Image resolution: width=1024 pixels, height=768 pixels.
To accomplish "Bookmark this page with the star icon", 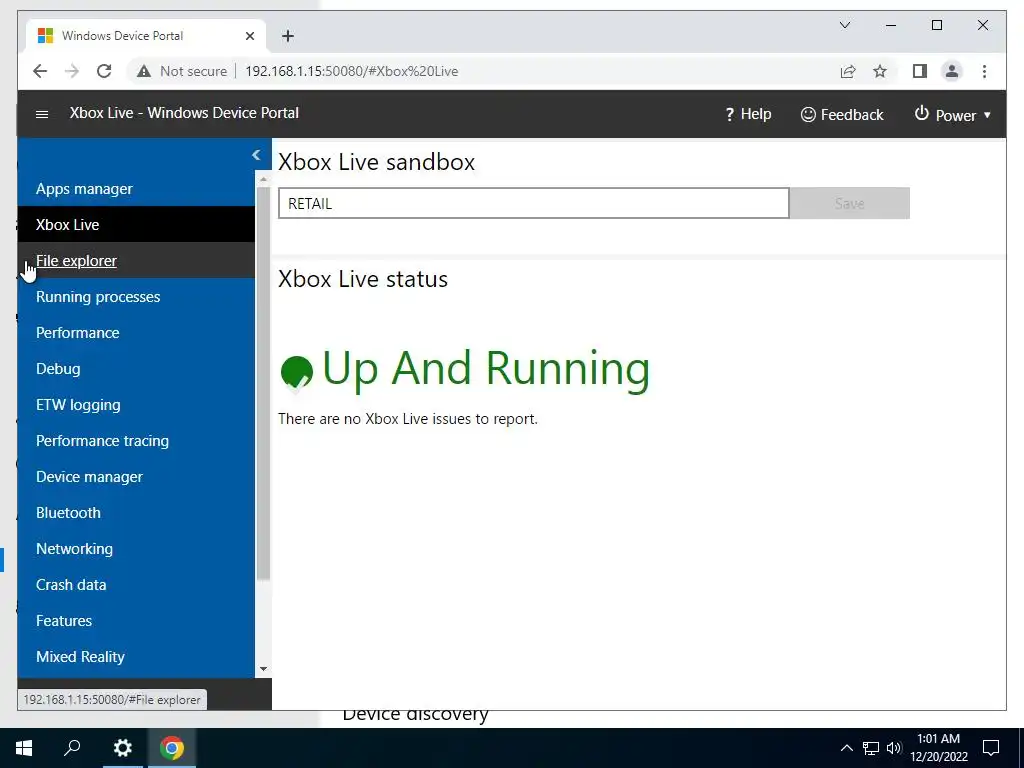I will coord(880,71).
